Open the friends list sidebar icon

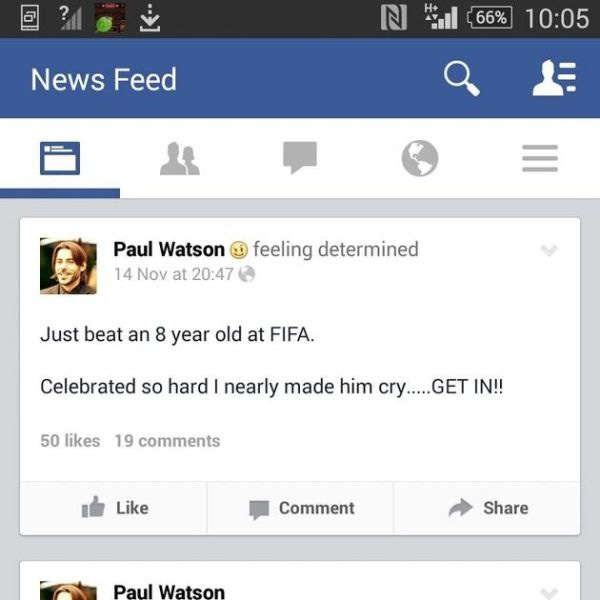[554, 78]
